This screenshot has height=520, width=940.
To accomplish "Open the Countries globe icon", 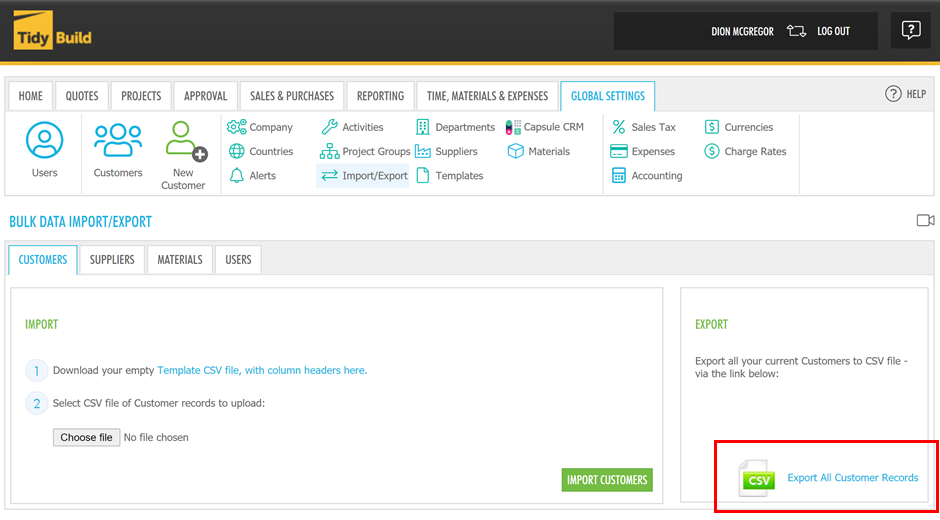I will pos(237,152).
